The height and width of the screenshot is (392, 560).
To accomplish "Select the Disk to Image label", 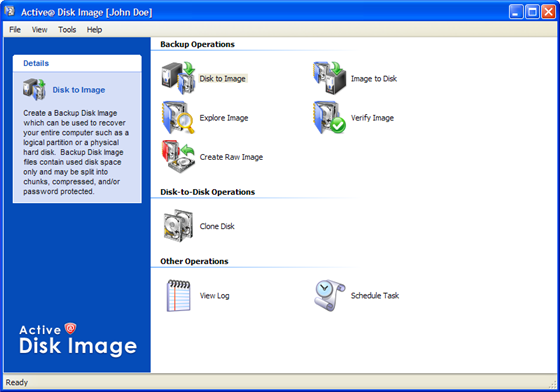I will click(222, 79).
